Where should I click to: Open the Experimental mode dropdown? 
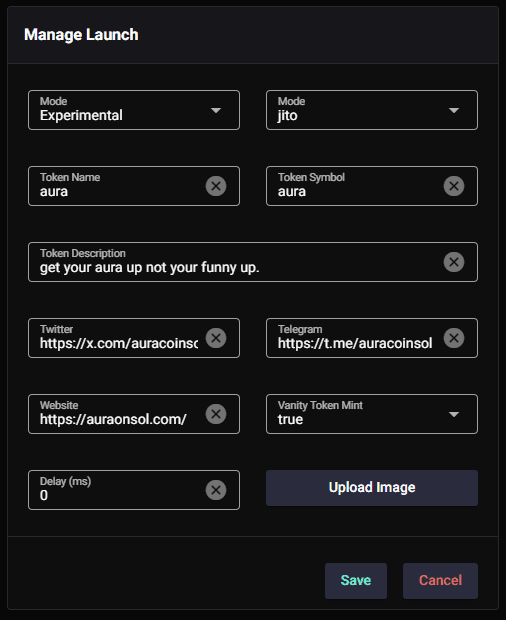click(x=134, y=110)
